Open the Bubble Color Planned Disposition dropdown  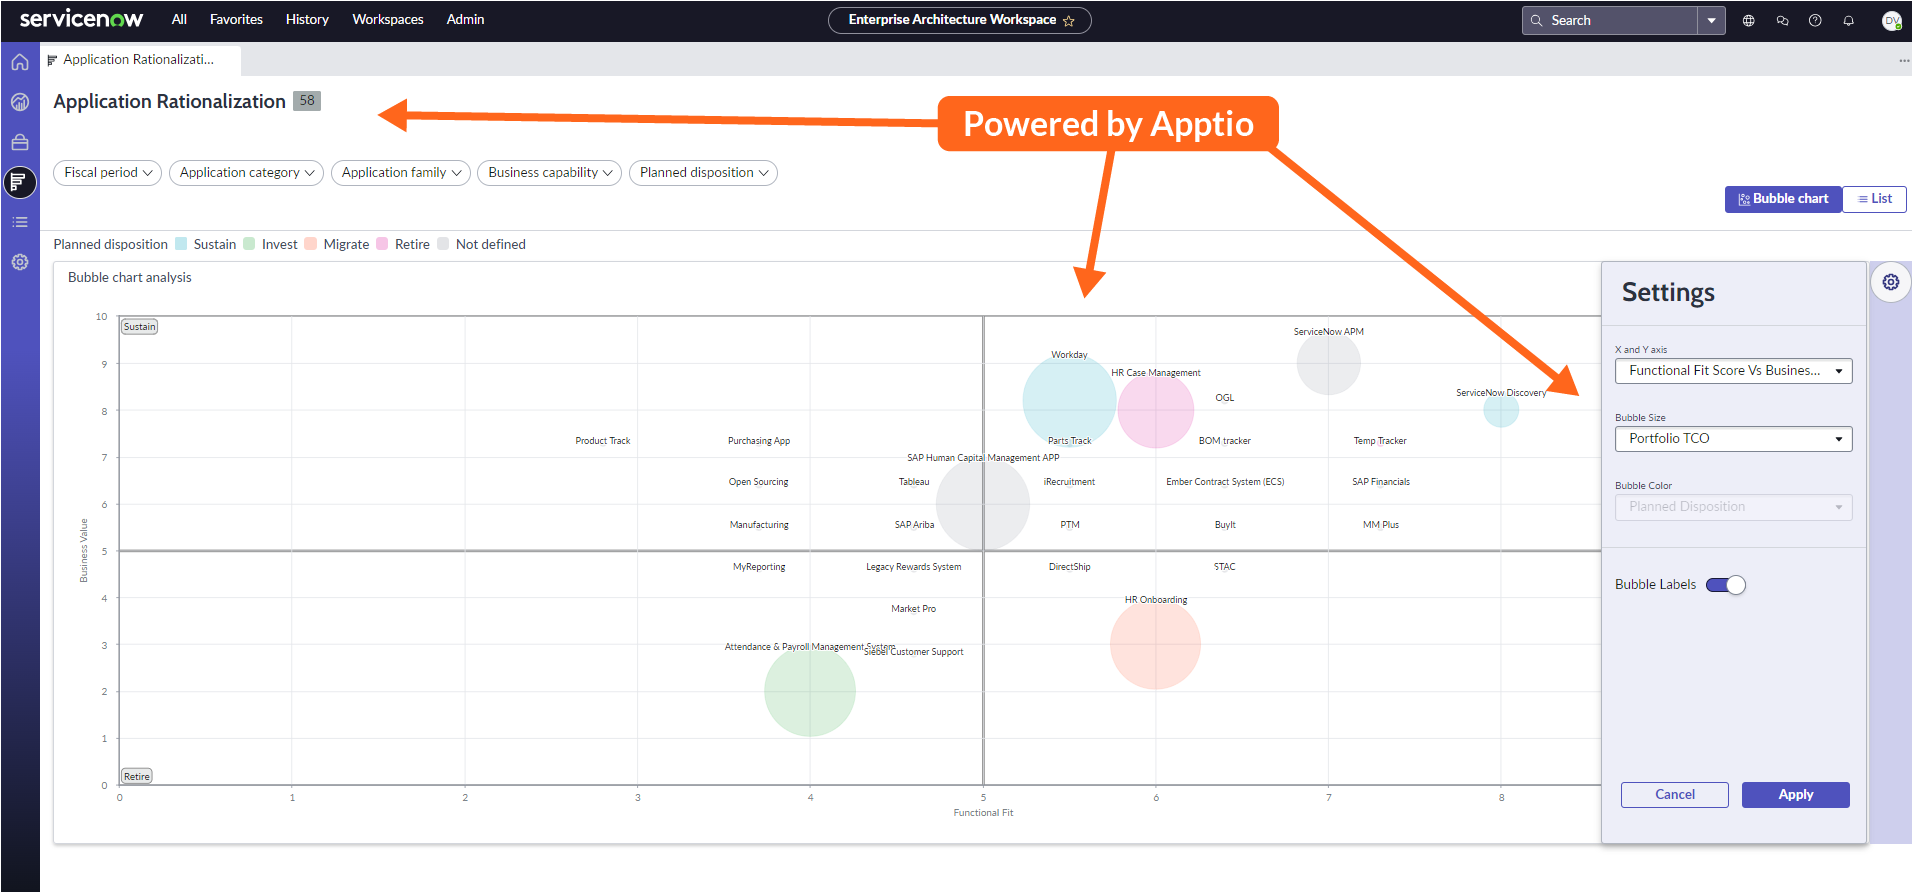[1733, 507]
